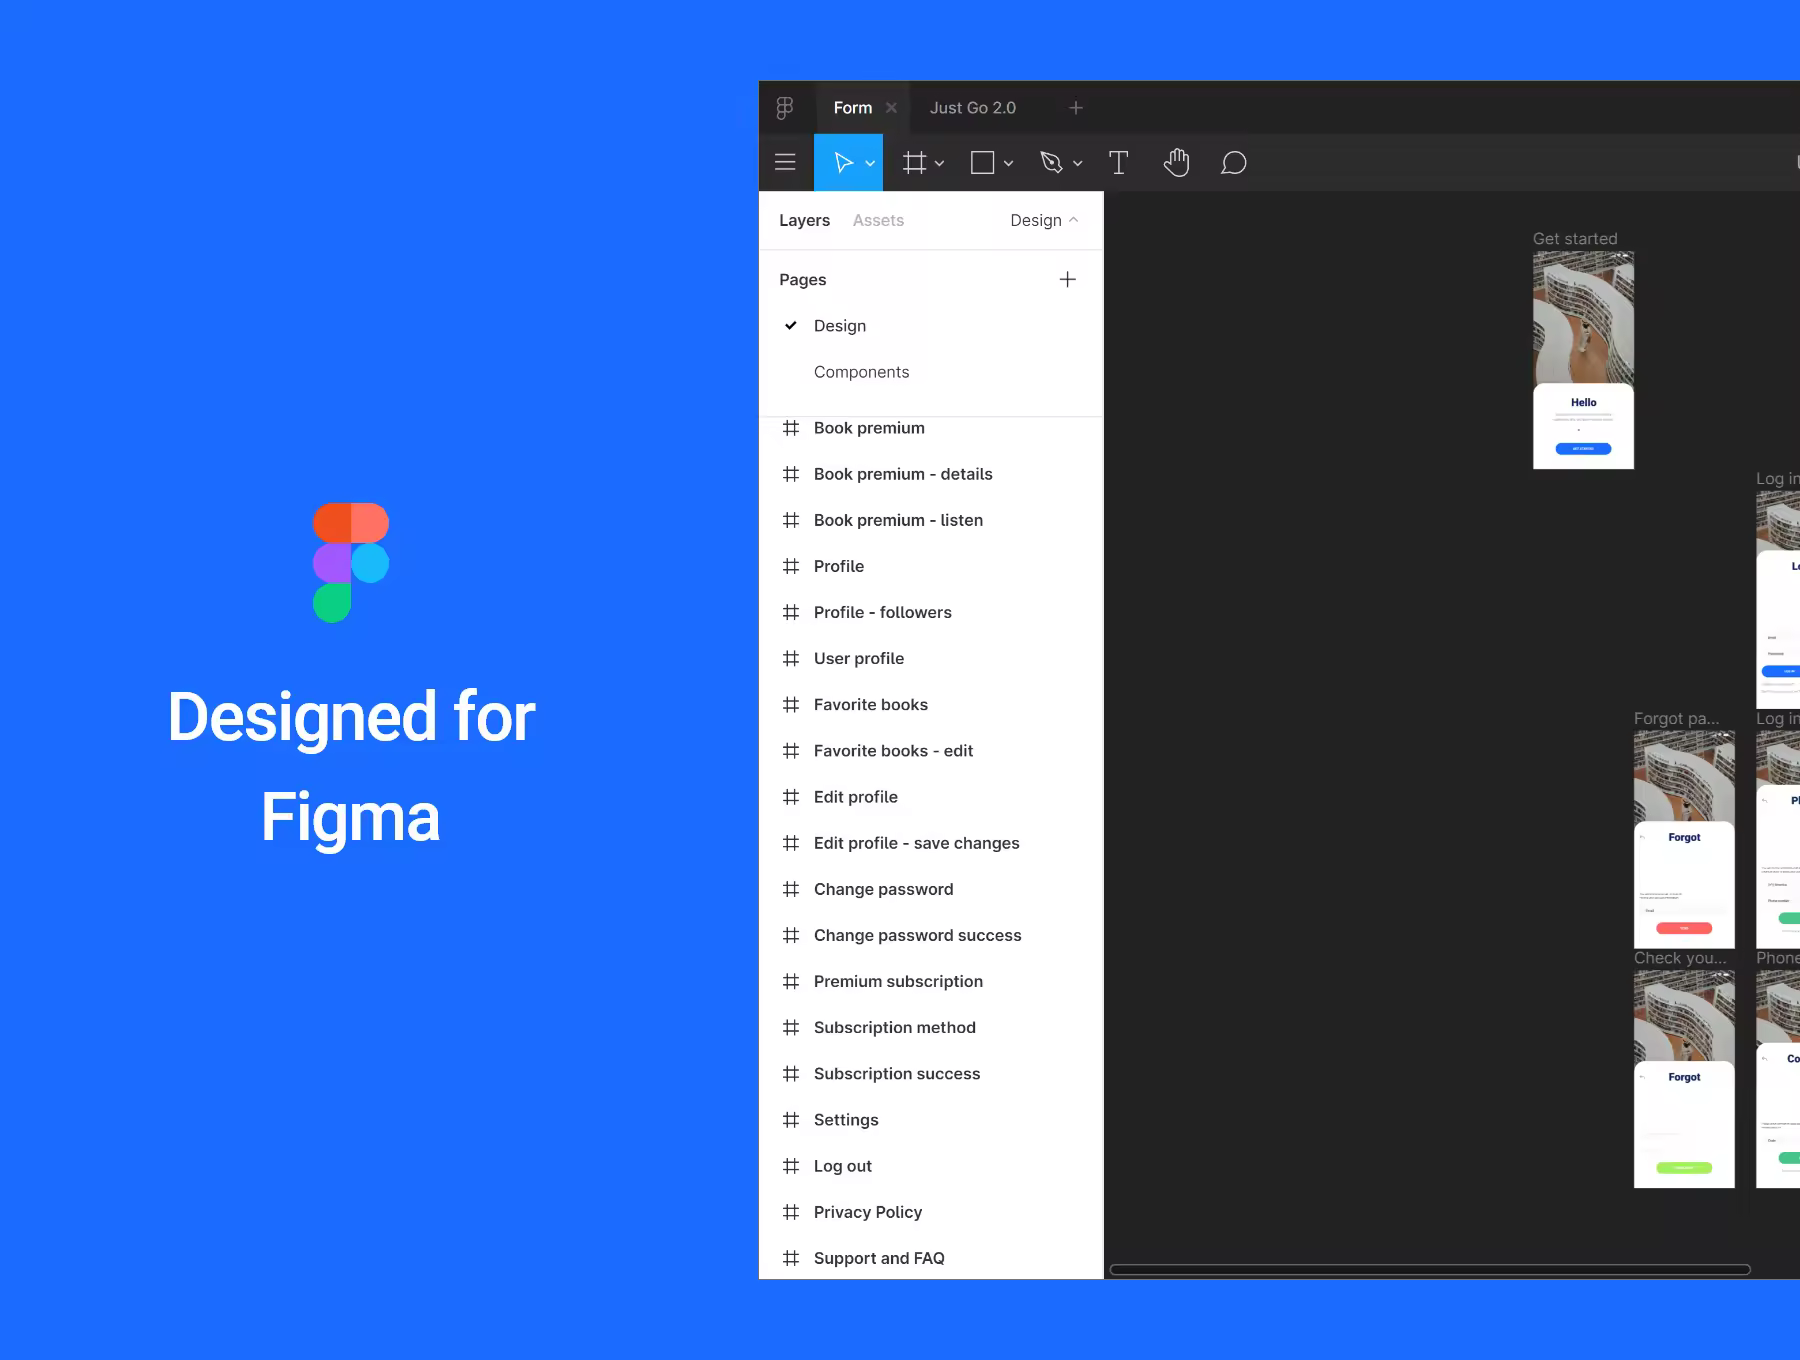This screenshot has height=1360, width=1800.
Task: Expand the Move tool dropdown arrow
Action: pos(870,163)
